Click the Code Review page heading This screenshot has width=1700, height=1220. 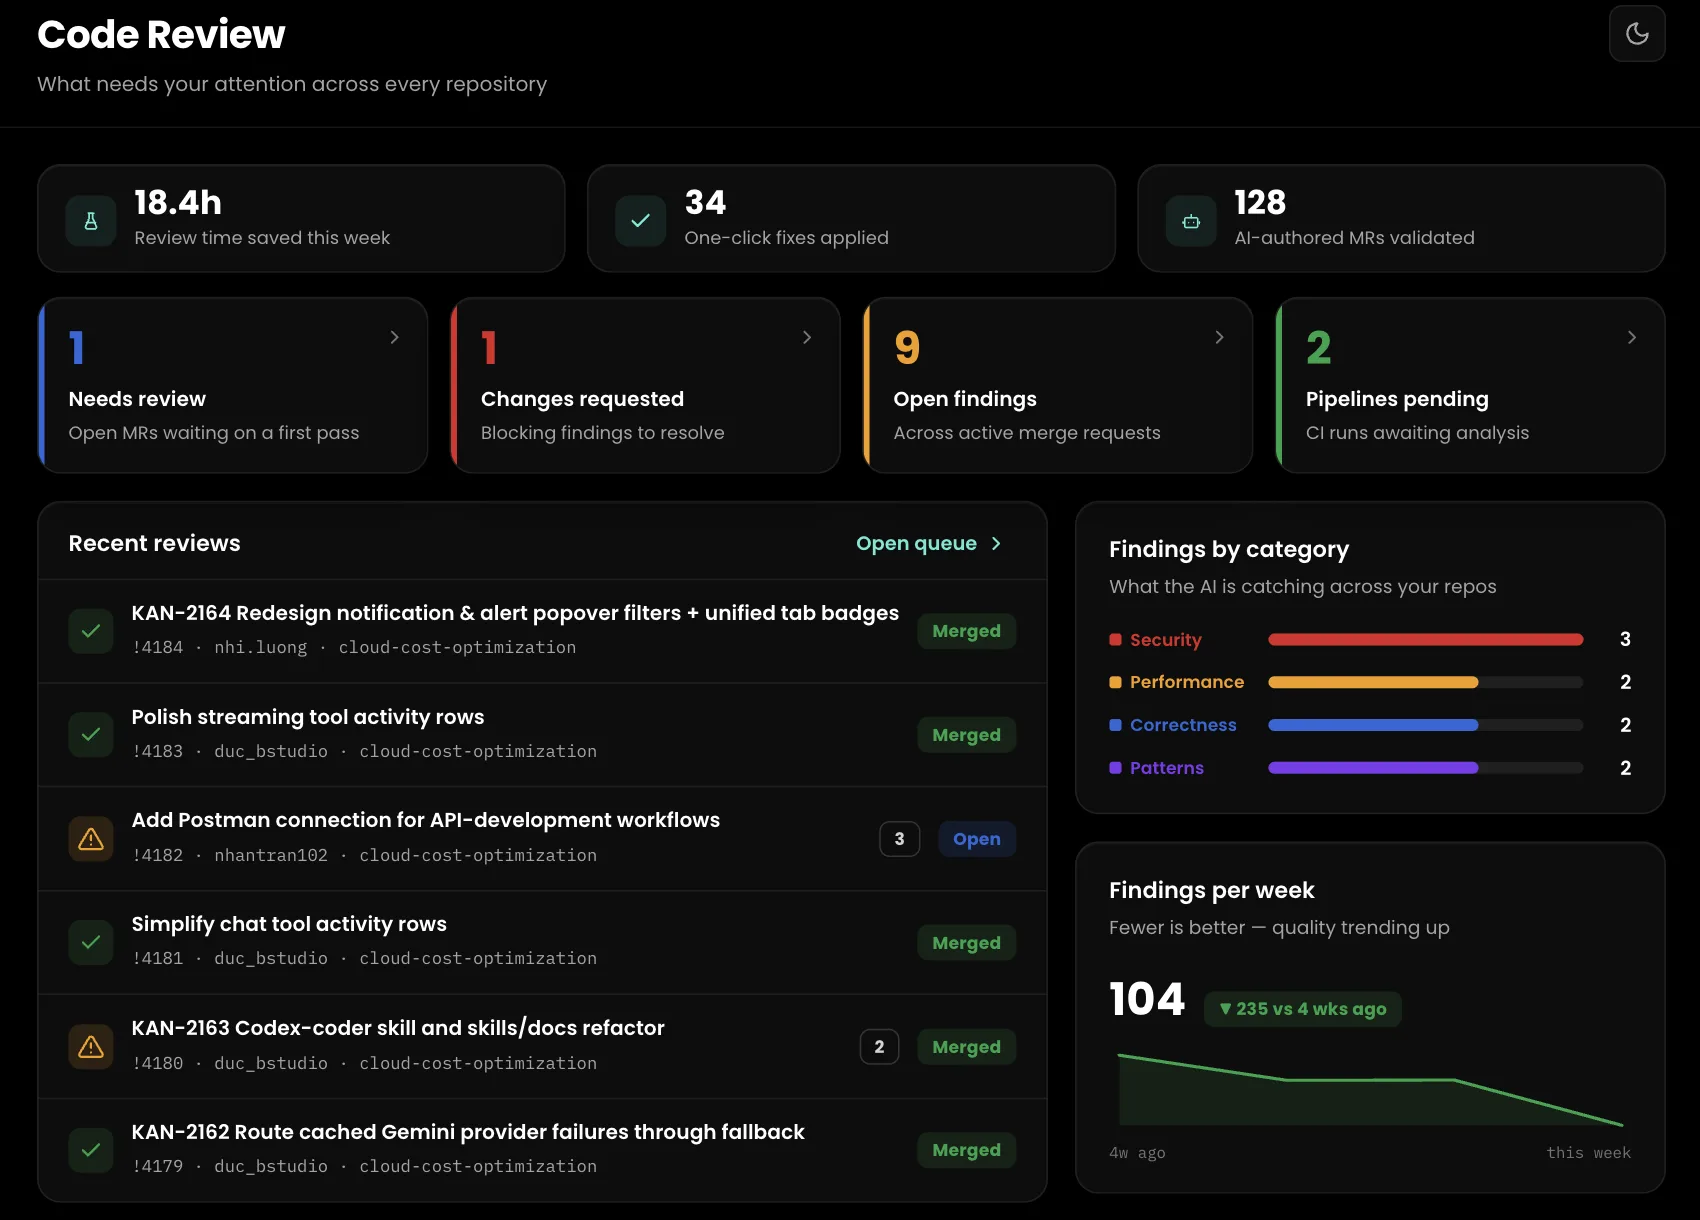161,34
